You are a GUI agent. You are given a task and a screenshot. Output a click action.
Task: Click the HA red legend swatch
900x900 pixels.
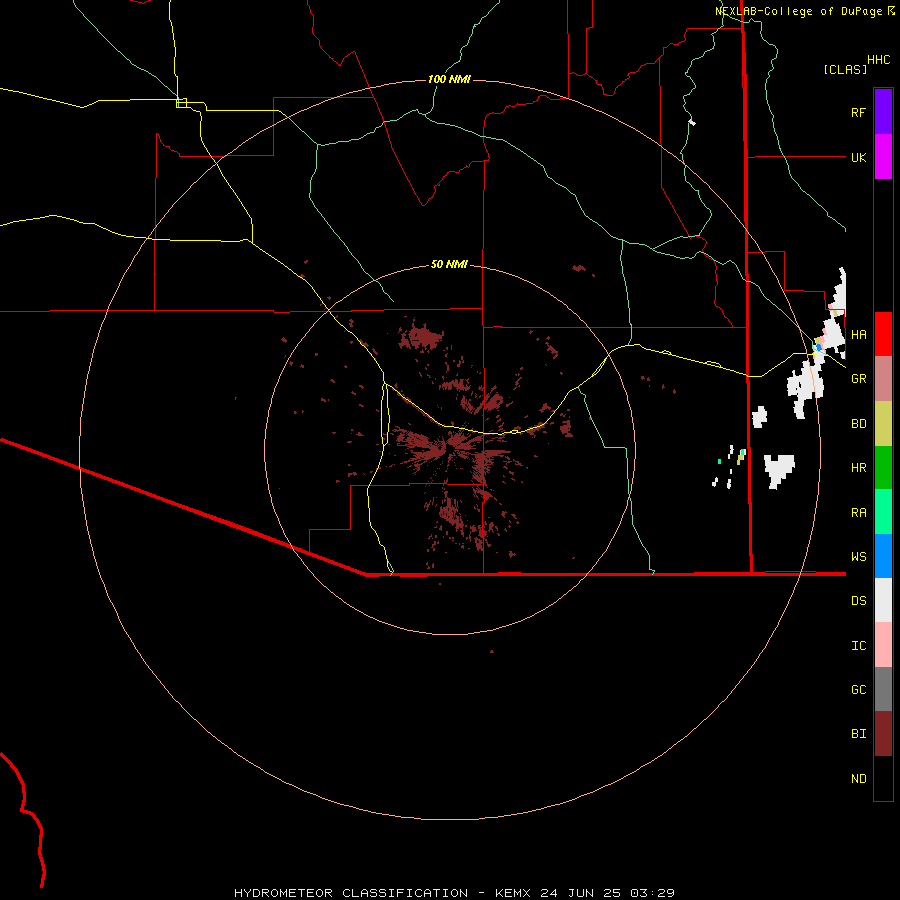883,334
